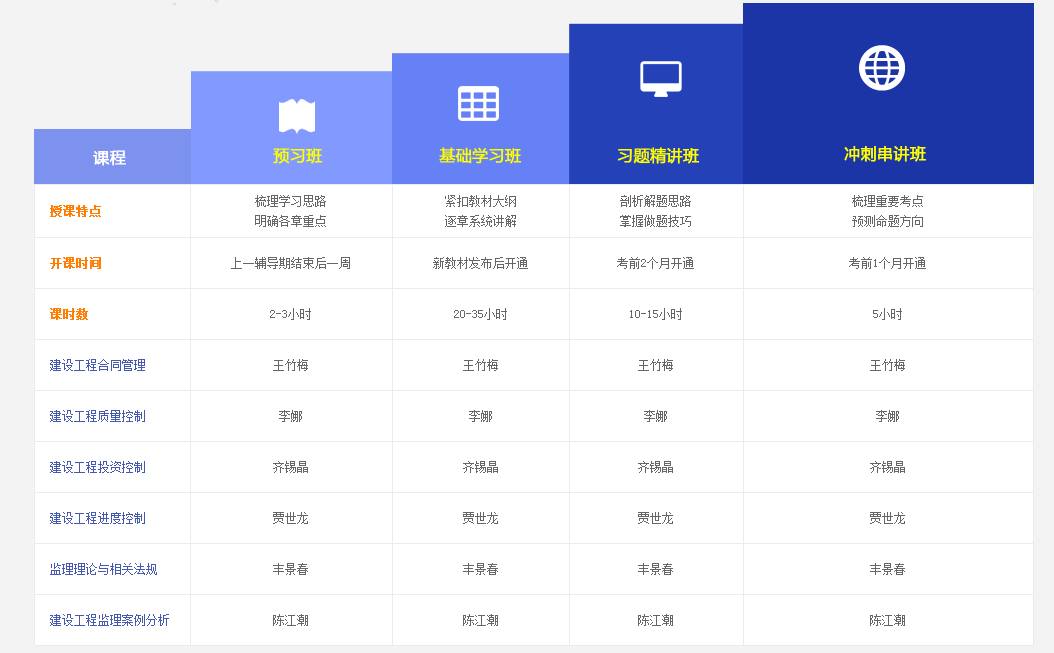1054x653 pixels.
Task: Open the 建设工程合同管理 course link
Action: pos(98,366)
